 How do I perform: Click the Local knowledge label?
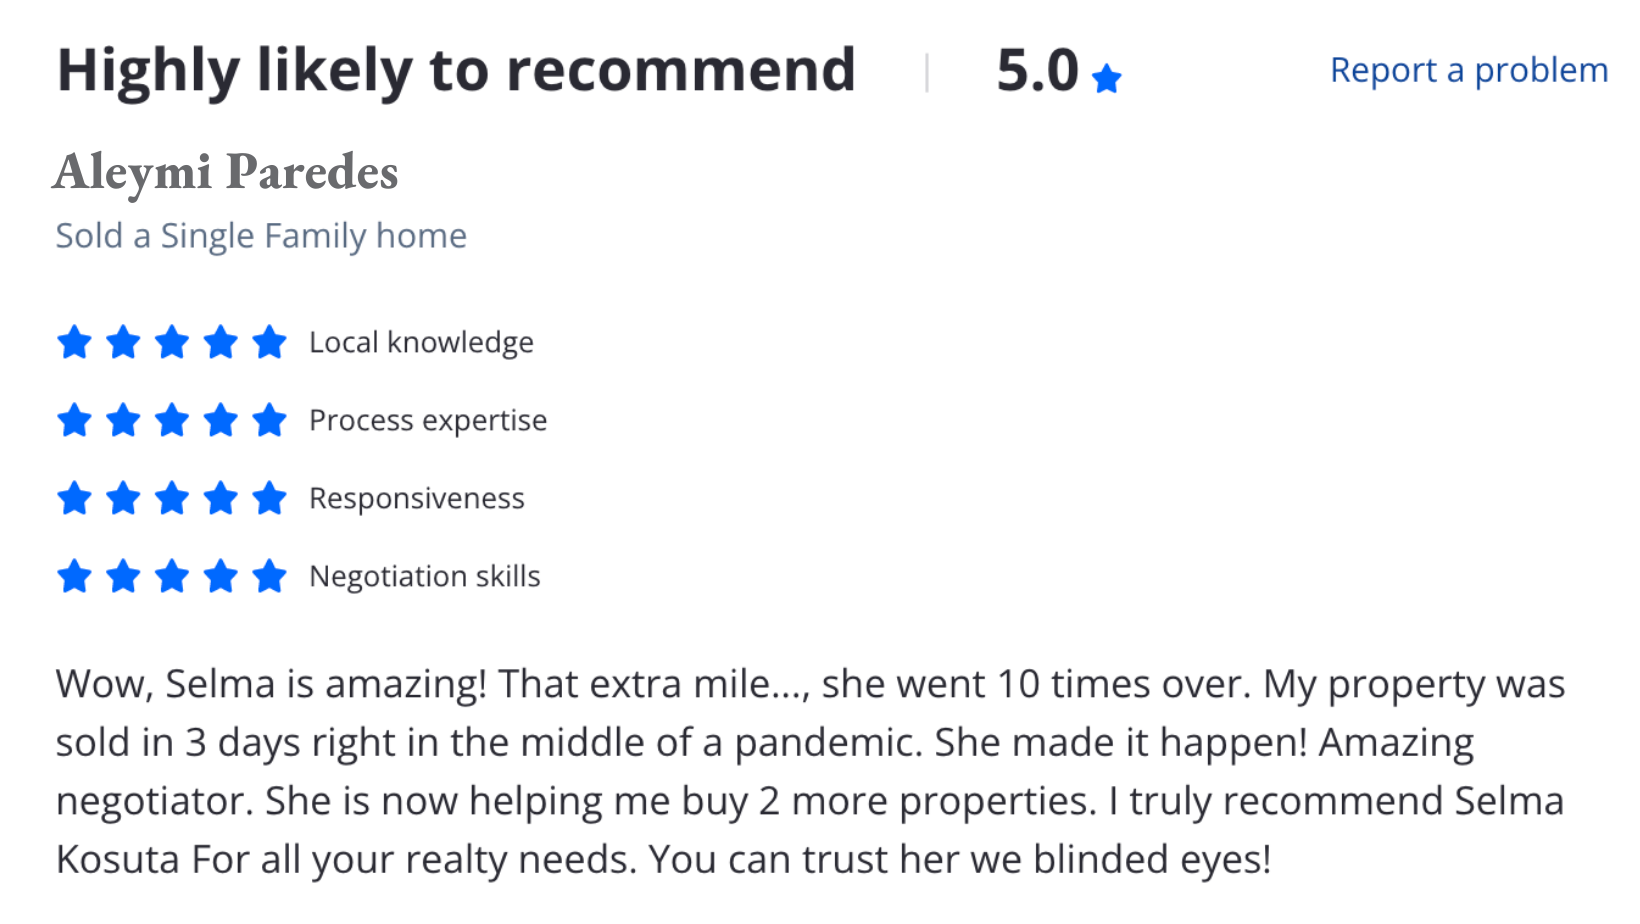pos(421,343)
